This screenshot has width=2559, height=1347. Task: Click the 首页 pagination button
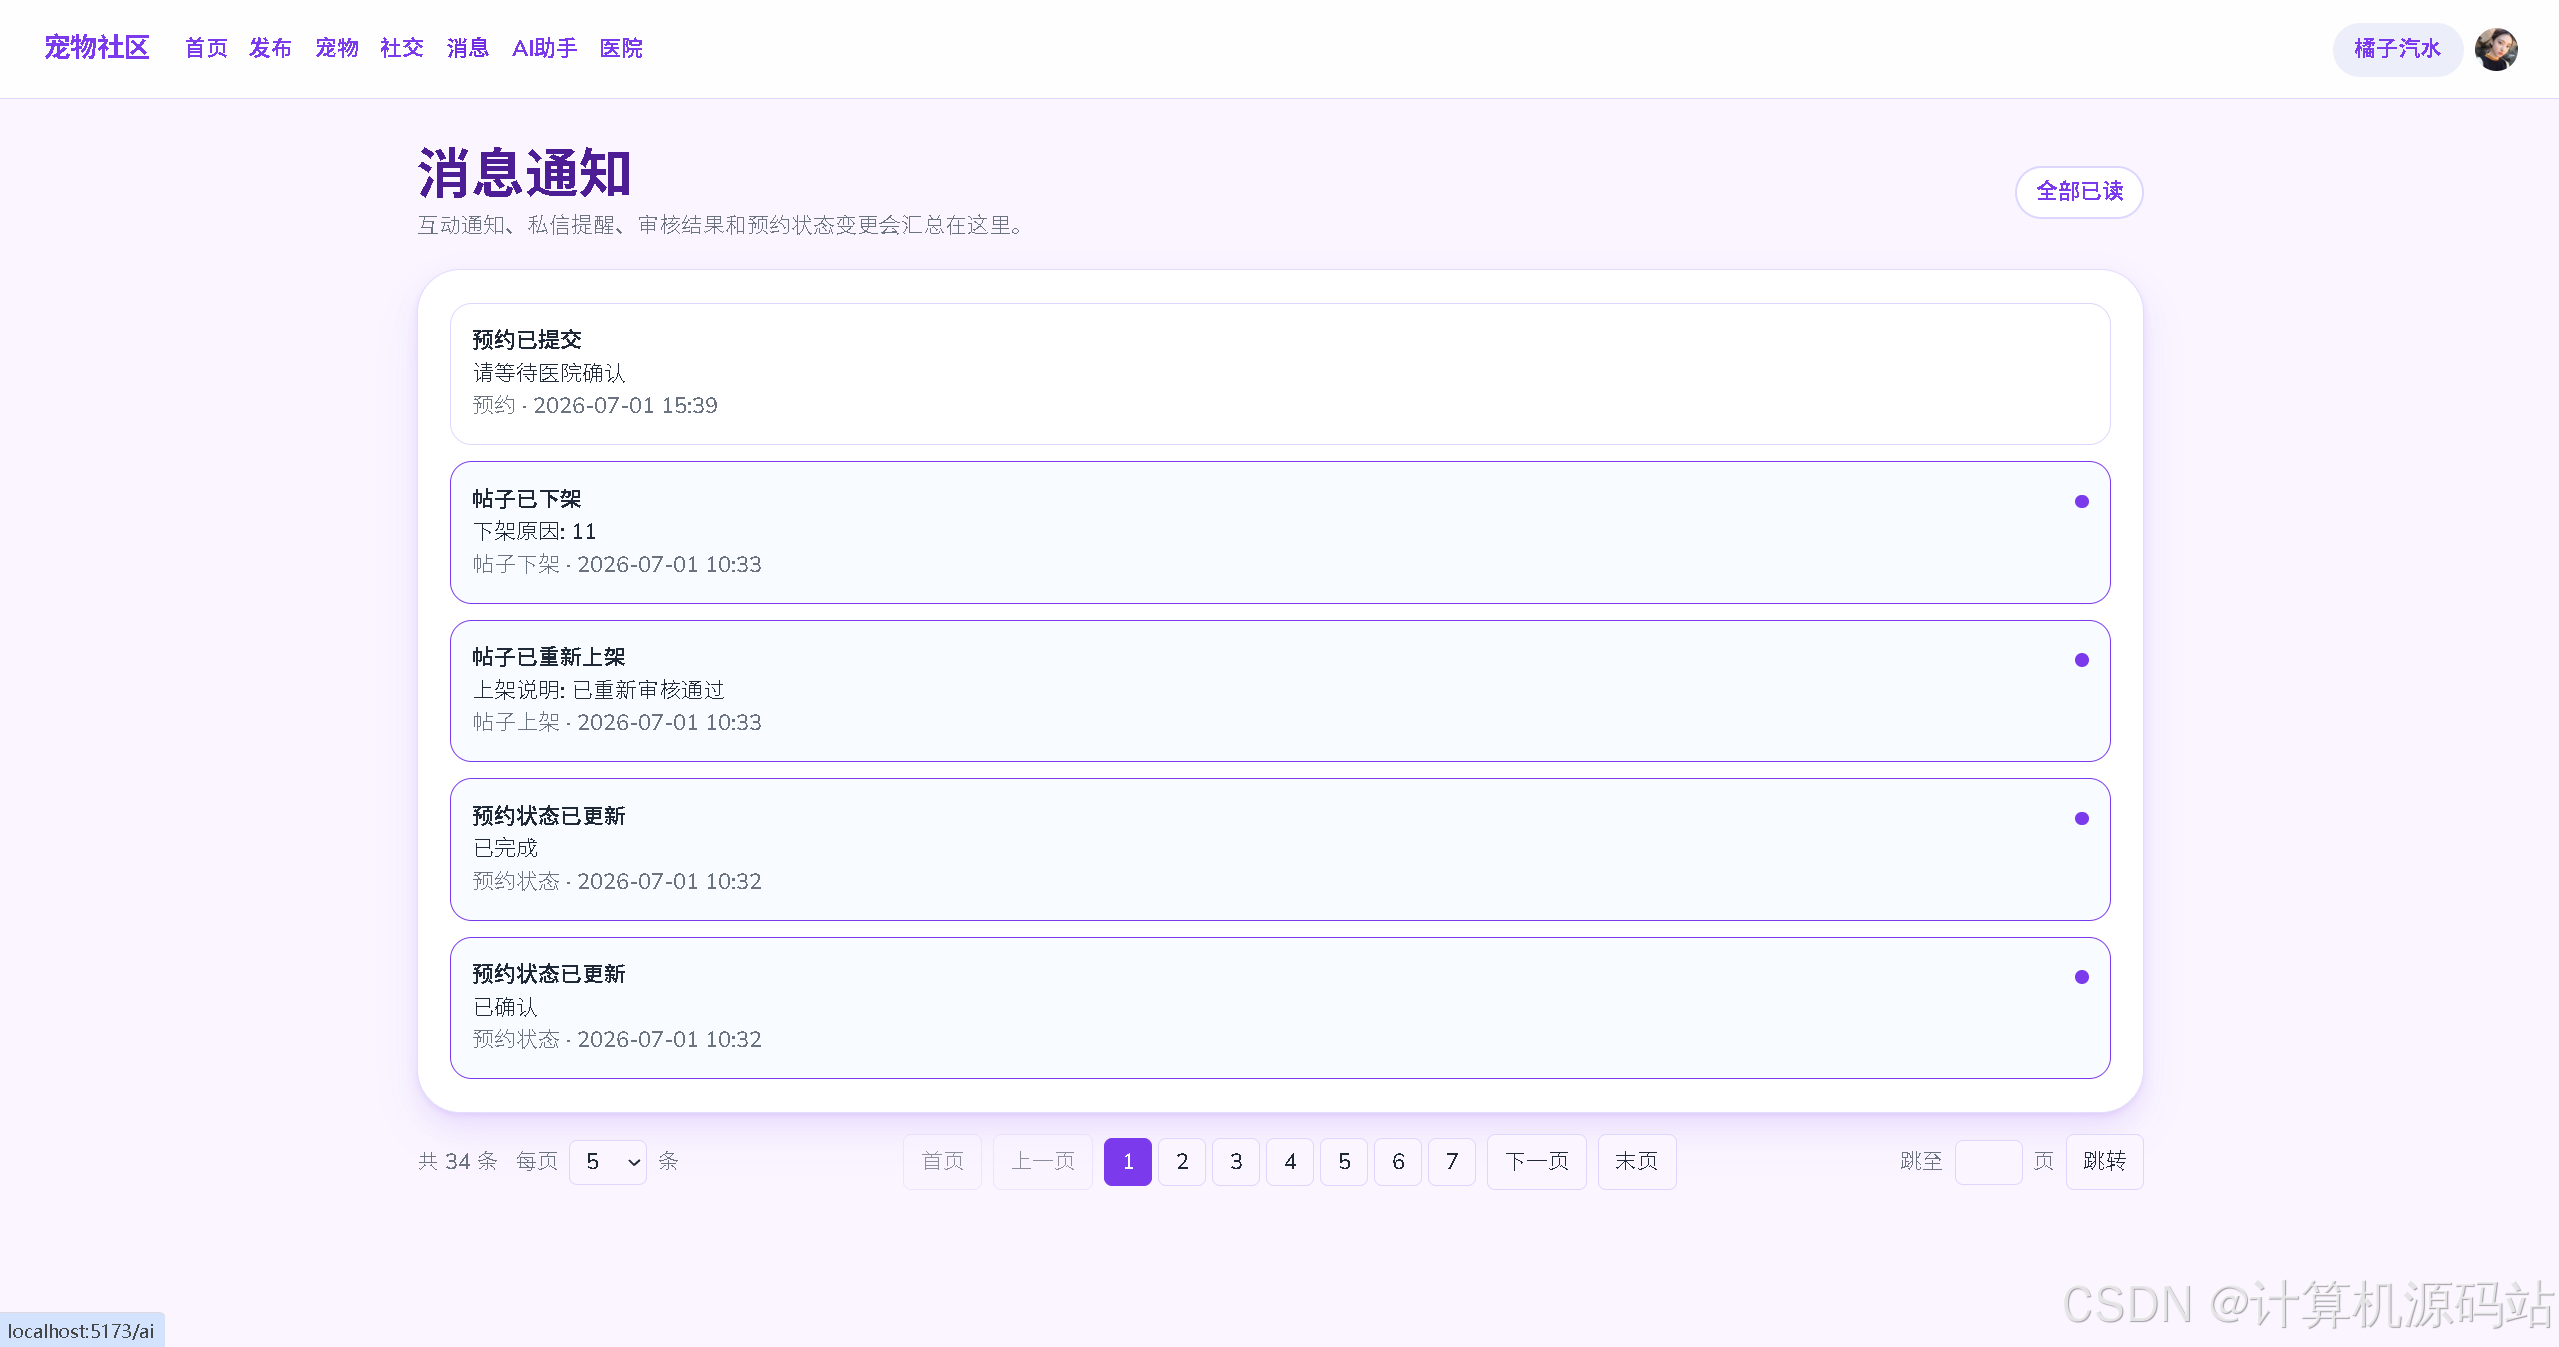[x=942, y=1162]
